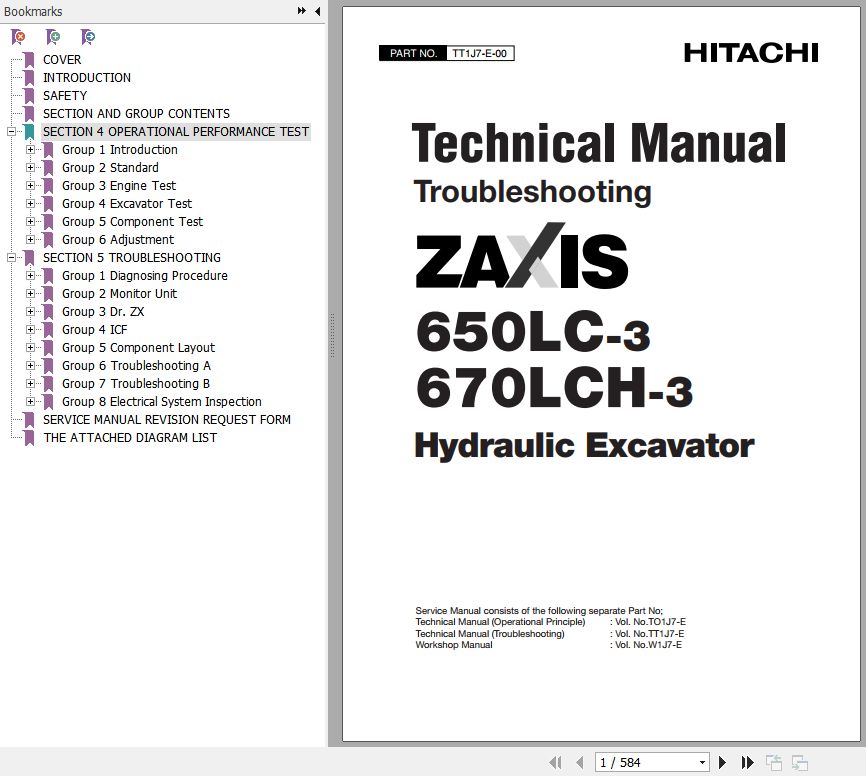Expand Group 4 ICF
The image size is (866, 776).
coord(30,330)
